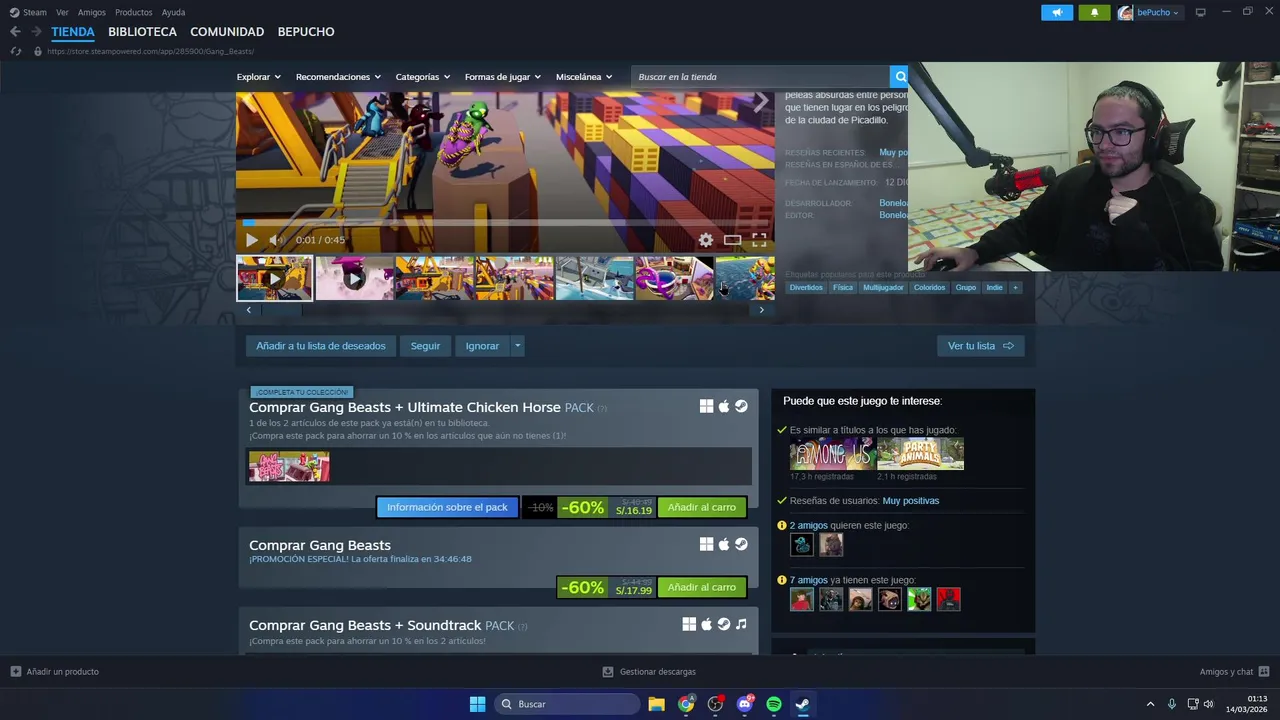The width and height of the screenshot is (1280, 720).
Task: Open the Ayuda menu
Action: tap(173, 12)
